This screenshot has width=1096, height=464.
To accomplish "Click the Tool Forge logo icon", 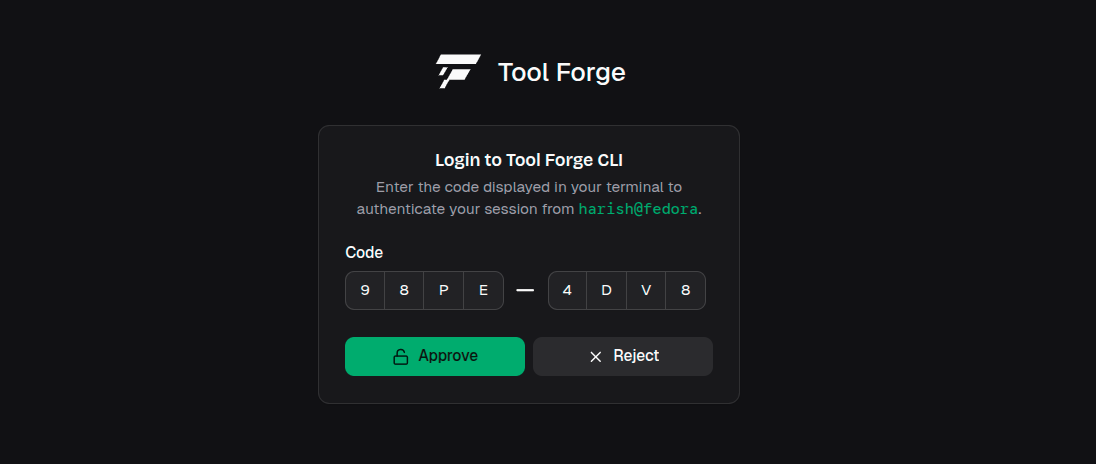I will (458, 72).
